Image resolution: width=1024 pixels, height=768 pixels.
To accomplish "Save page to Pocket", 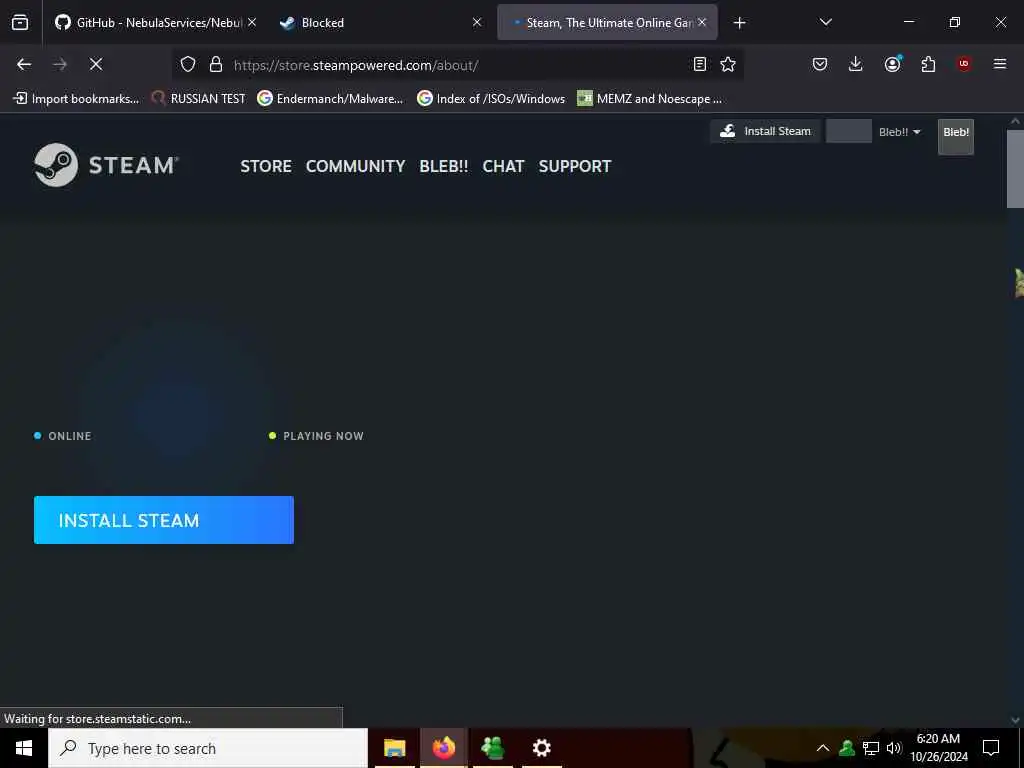I will point(820,64).
